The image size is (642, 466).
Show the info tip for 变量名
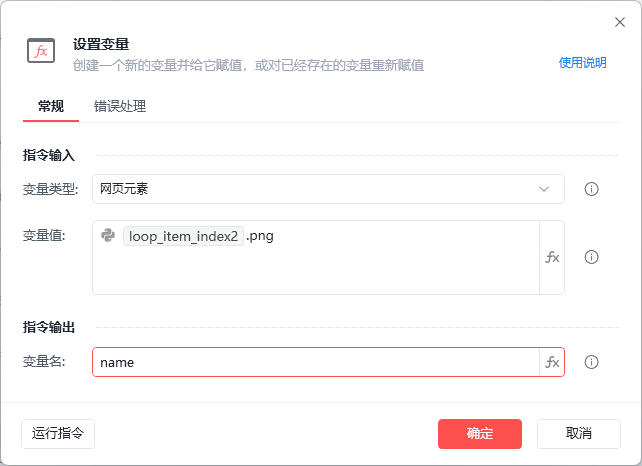point(591,362)
